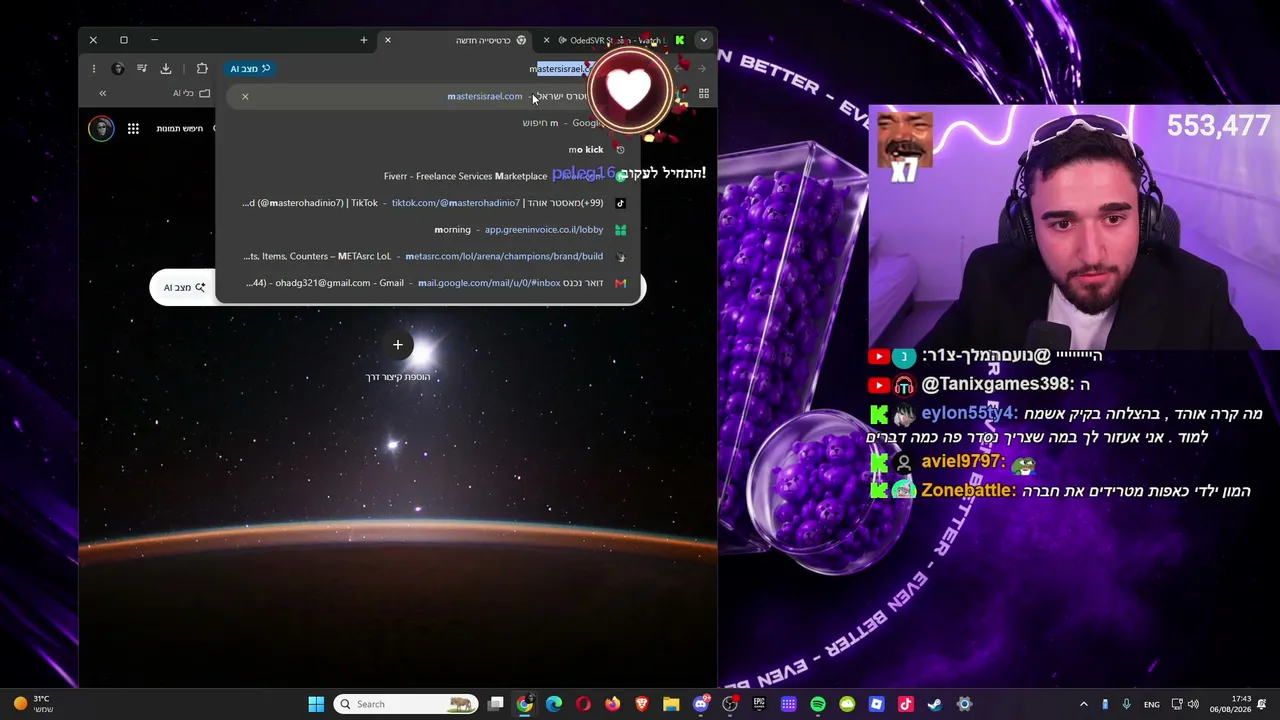The image size is (1280, 720).
Task: Open Task View on the taskbar
Action: coord(495,704)
